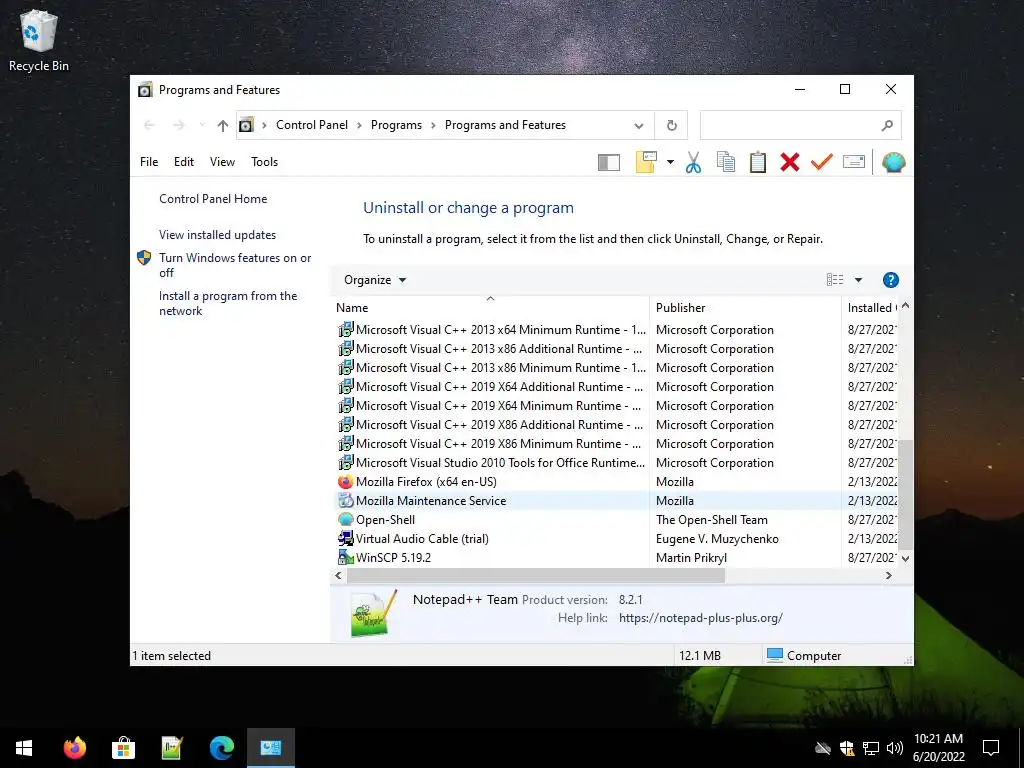This screenshot has width=1024, height=768.
Task: Click the volume speaker tray icon
Action: 895,748
